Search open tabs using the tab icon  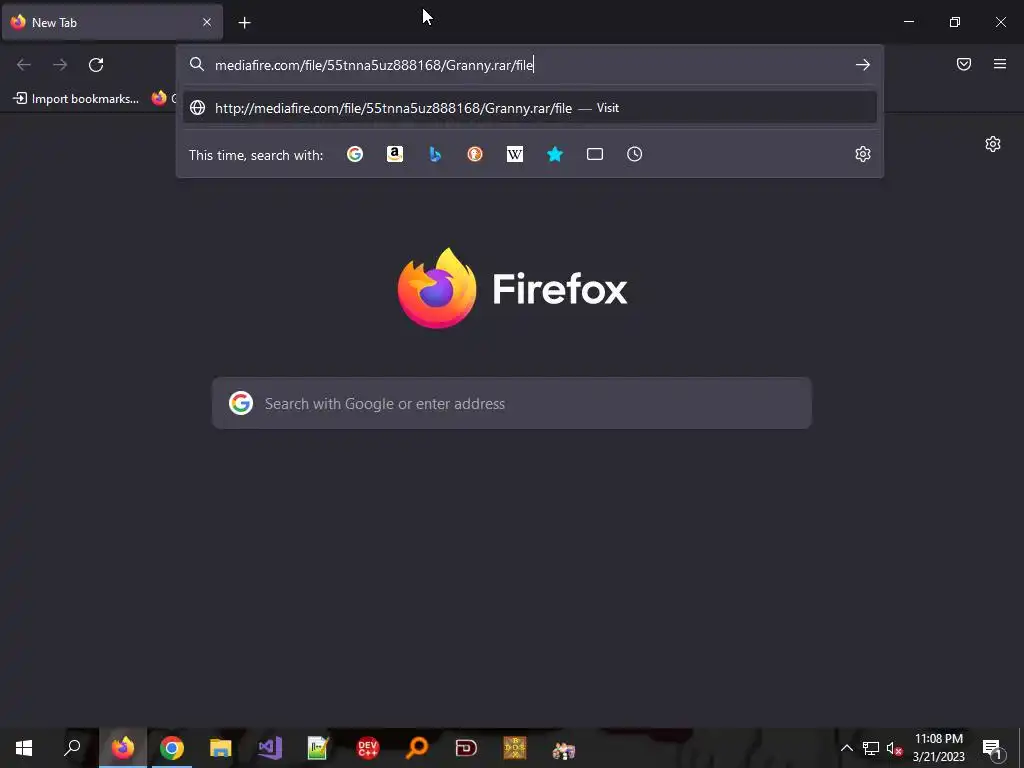[594, 154]
